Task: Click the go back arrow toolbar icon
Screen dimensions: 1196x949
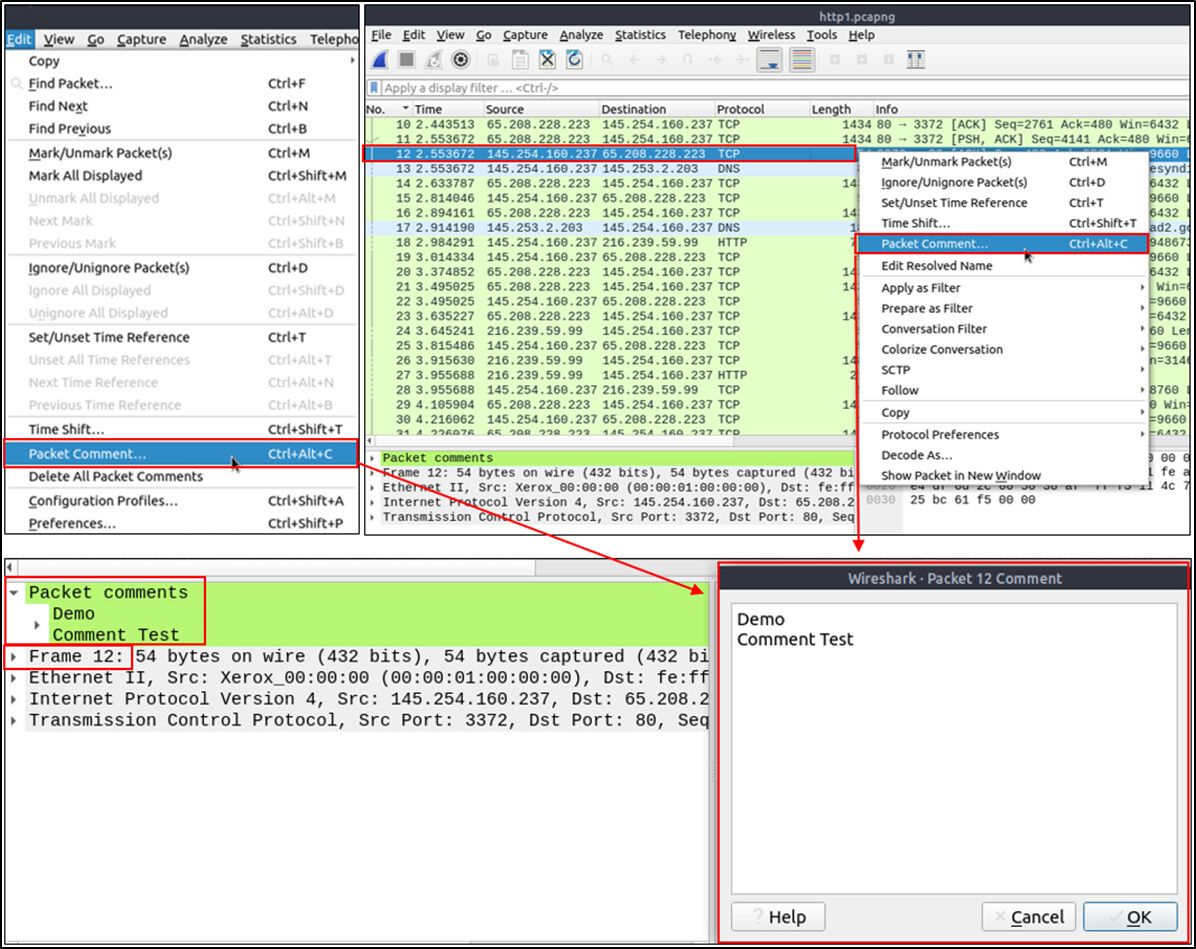Action: [x=634, y=60]
